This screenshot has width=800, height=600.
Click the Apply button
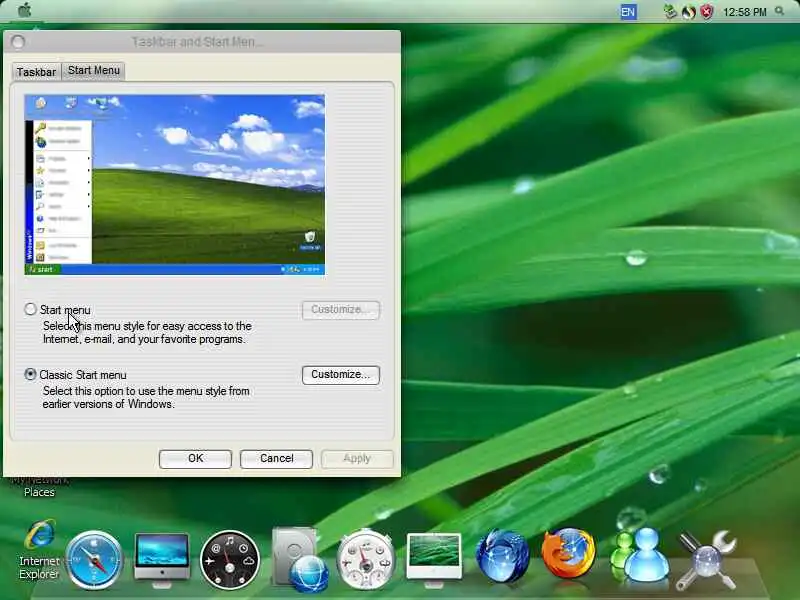tap(357, 459)
